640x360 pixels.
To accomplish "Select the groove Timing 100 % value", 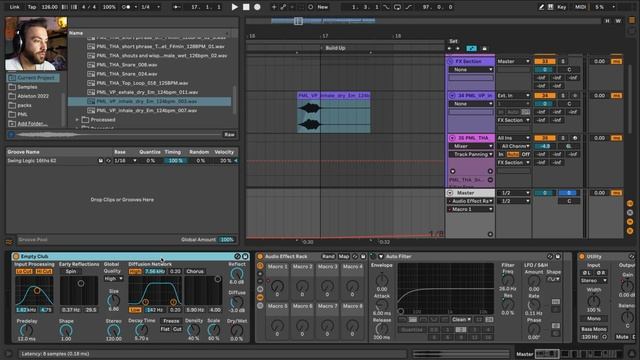I will click(176, 161).
